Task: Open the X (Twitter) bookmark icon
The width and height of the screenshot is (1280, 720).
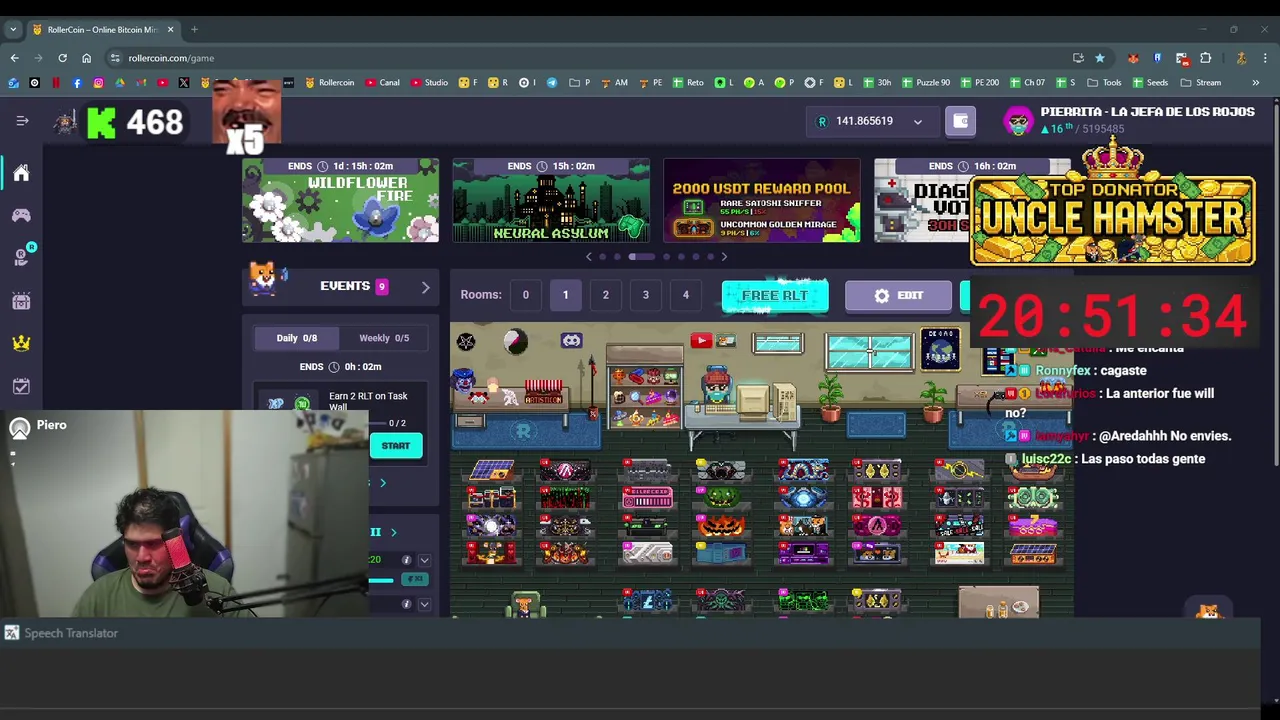Action: point(184,82)
